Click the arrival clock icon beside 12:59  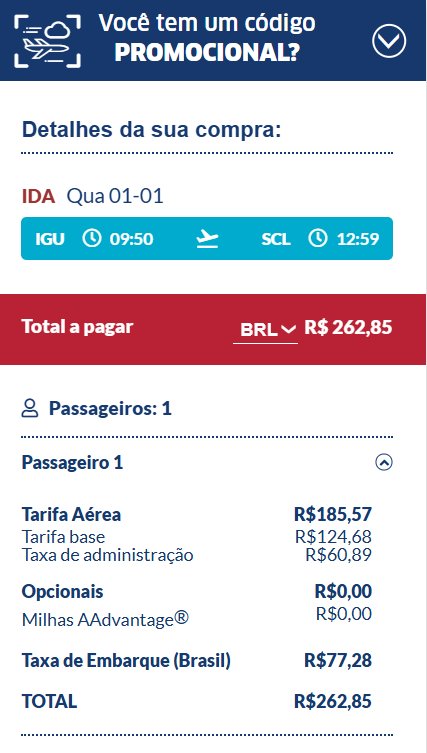[x=317, y=238]
